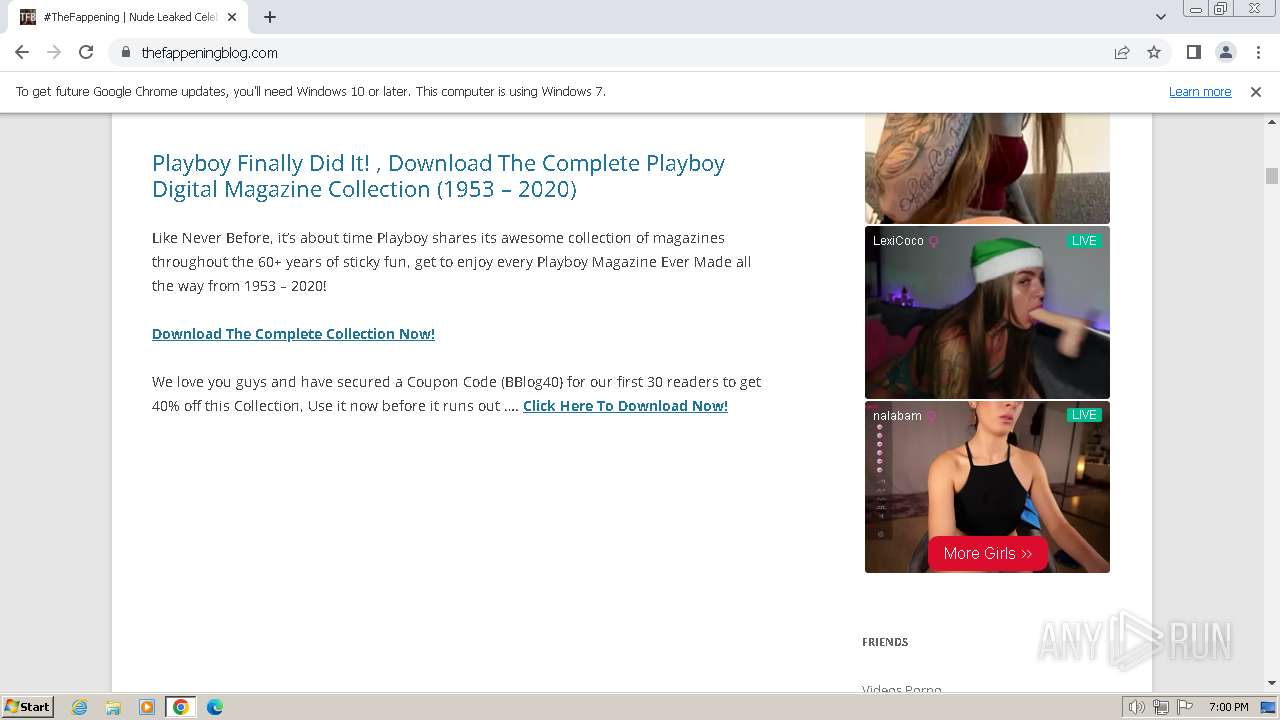Image resolution: width=1280 pixels, height=720 pixels.
Task: Minimize the Chrome window
Action: pyautogui.click(x=1195, y=9)
